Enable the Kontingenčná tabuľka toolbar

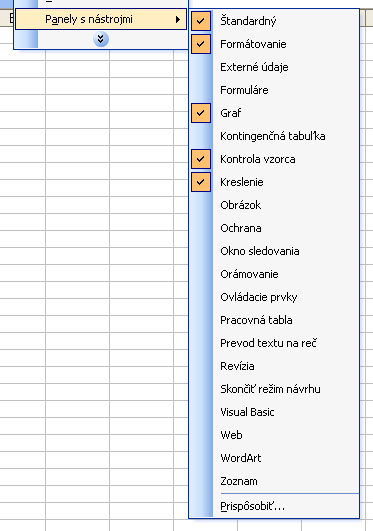[x=274, y=136]
